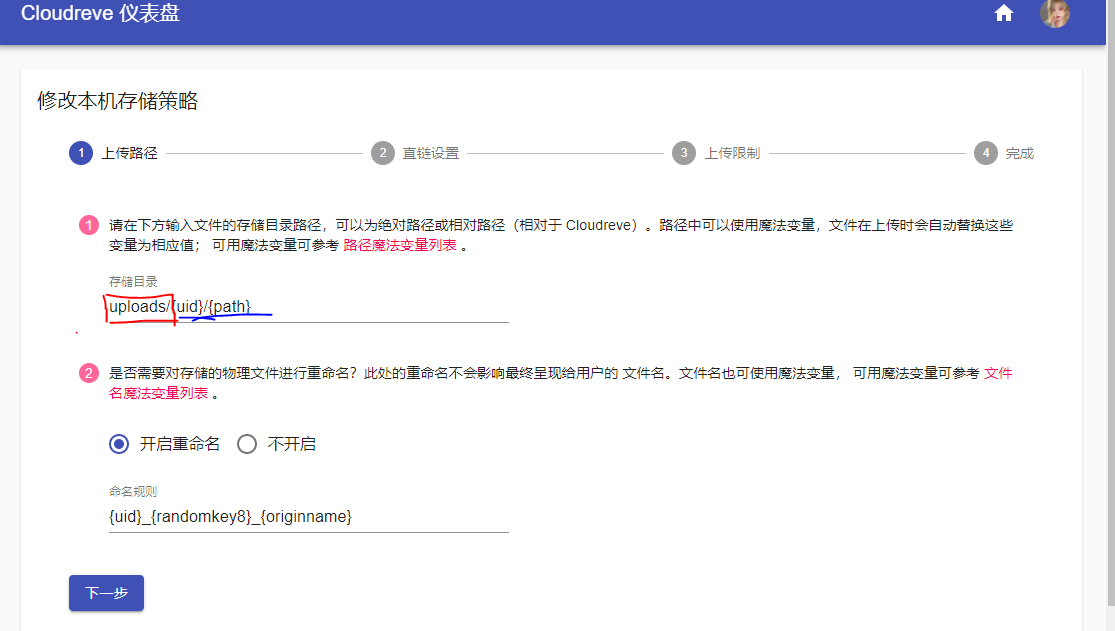Click the Cloudreve 仪表盘 title

tap(100, 14)
